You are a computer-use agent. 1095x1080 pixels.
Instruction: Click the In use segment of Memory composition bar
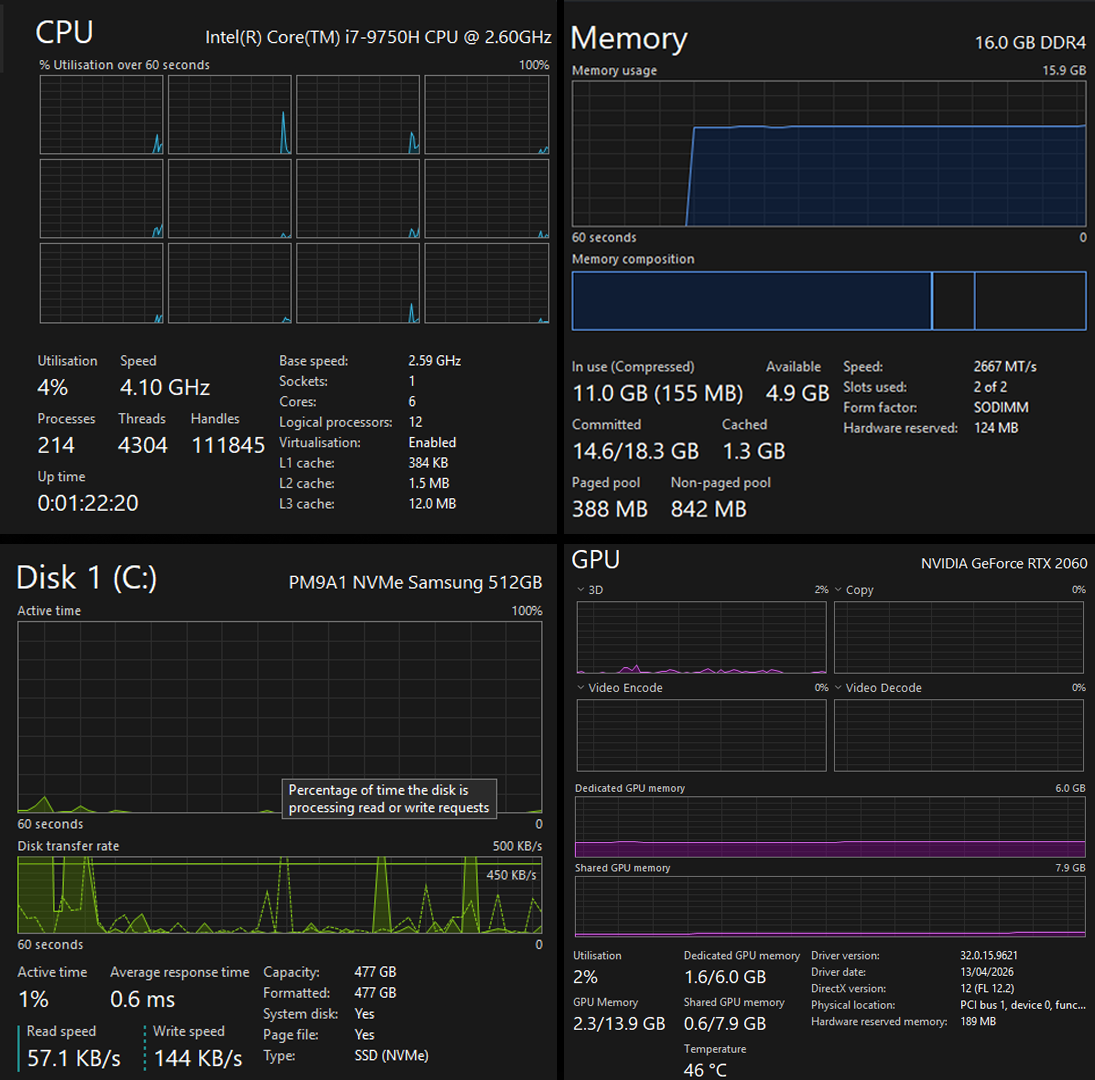click(x=751, y=300)
